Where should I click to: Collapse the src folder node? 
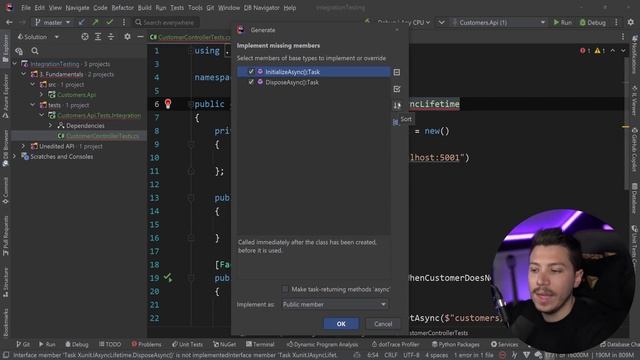tap(33, 84)
